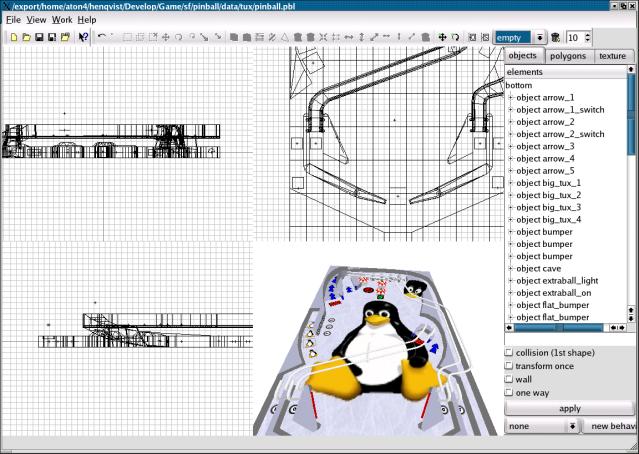
Task: Click the vertical double-arrow resize icon
Action: pyautogui.click(x=361, y=37)
